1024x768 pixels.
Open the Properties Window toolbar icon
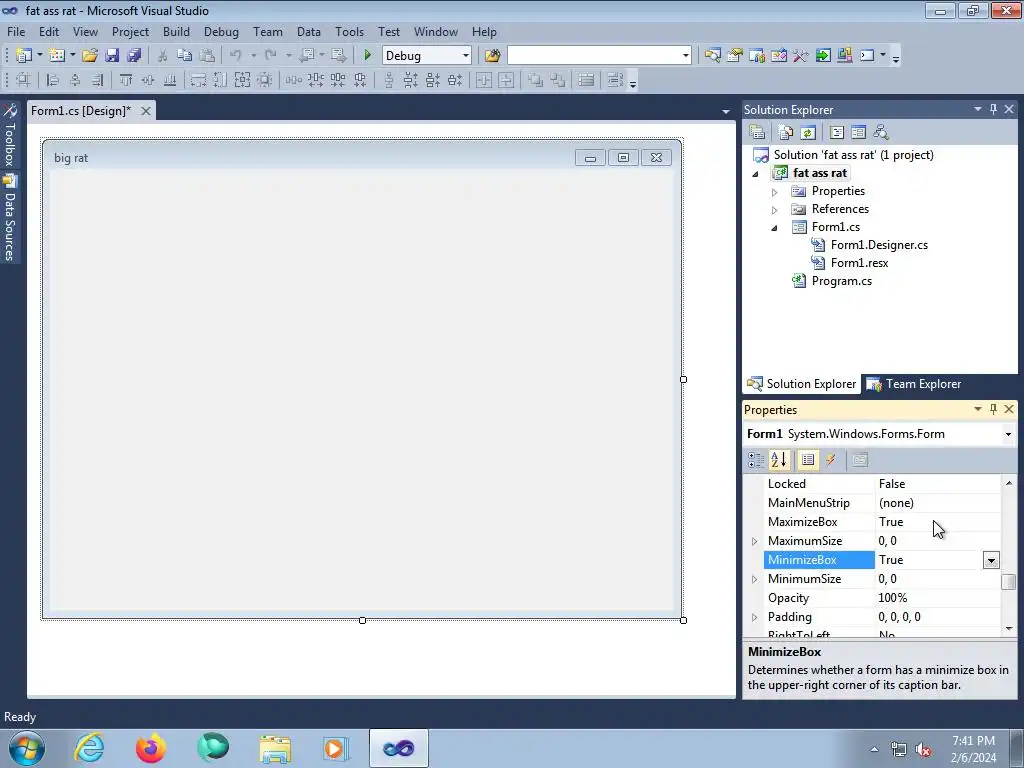[735, 56]
